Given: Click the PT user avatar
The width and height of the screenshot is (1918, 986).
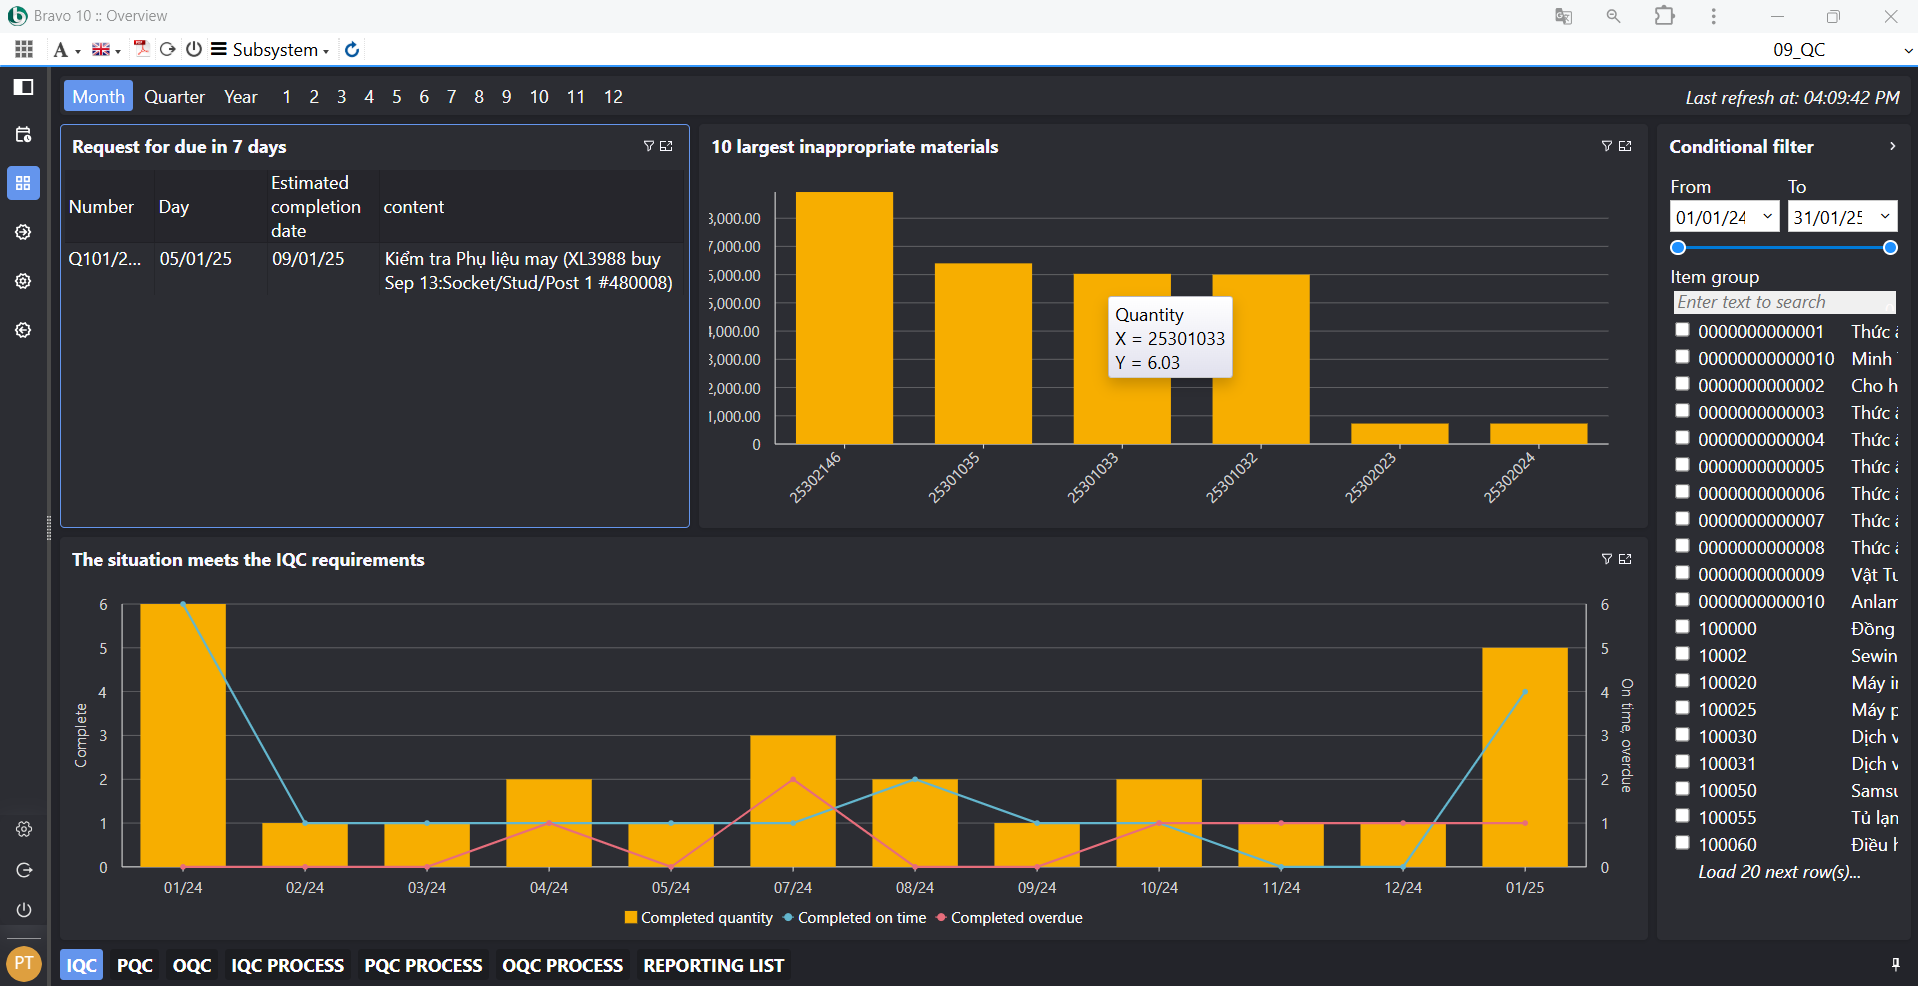Looking at the screenshot, I should [x=24, y=963].
